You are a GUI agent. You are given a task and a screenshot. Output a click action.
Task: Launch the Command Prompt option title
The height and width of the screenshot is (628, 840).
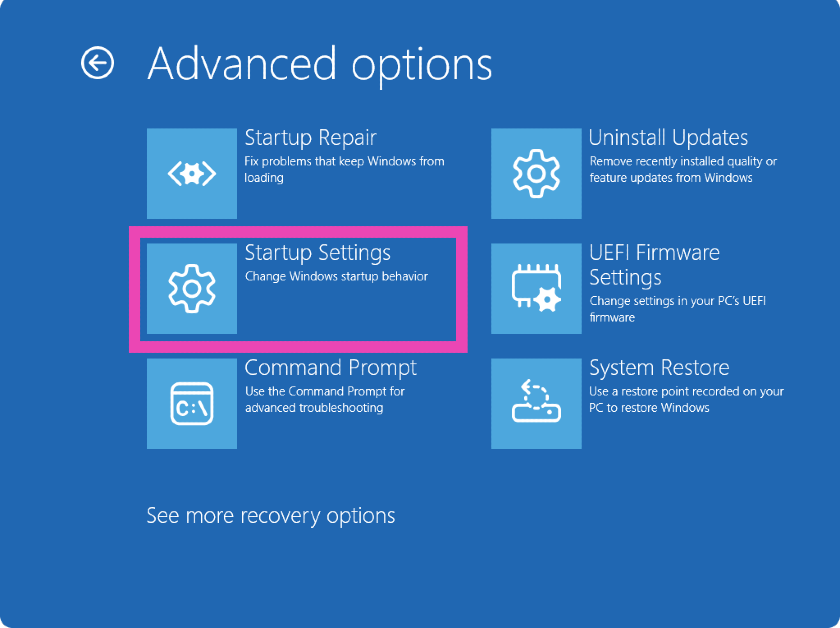pyautogui.click(x=330, y=368)
